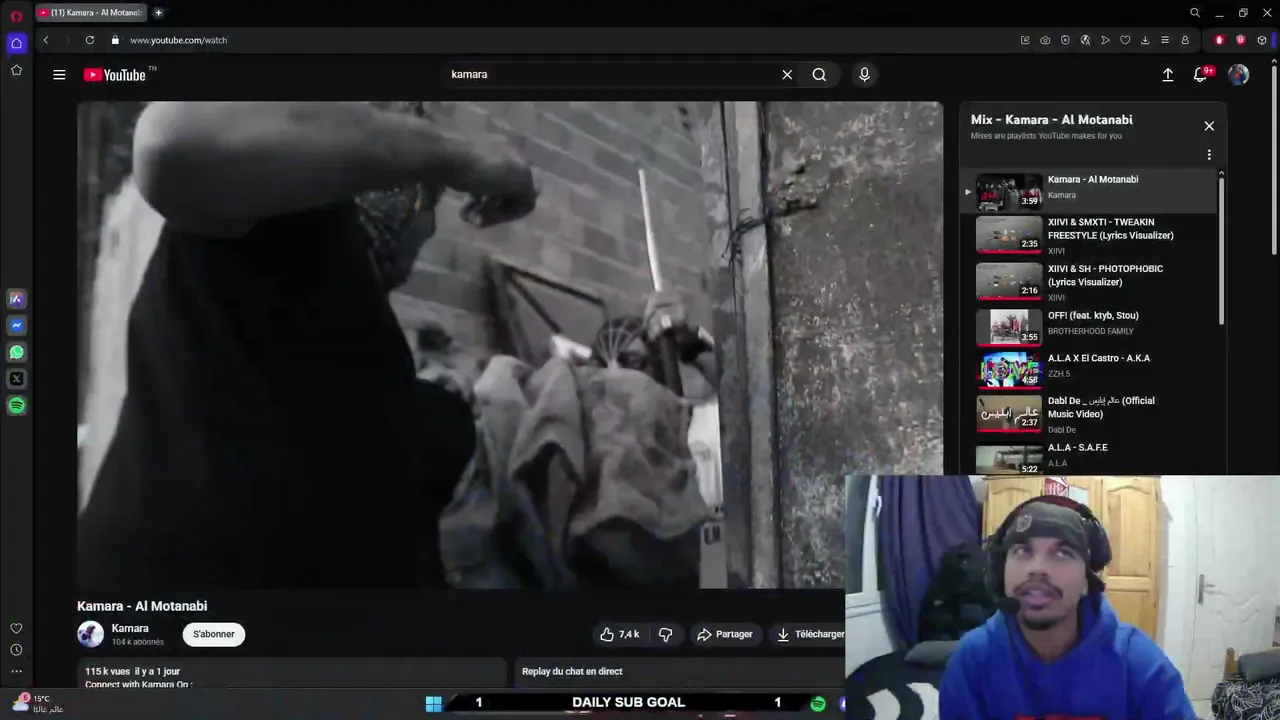Open the Windows Start button
Screen dimensions: 1280x720
[433, 704]
